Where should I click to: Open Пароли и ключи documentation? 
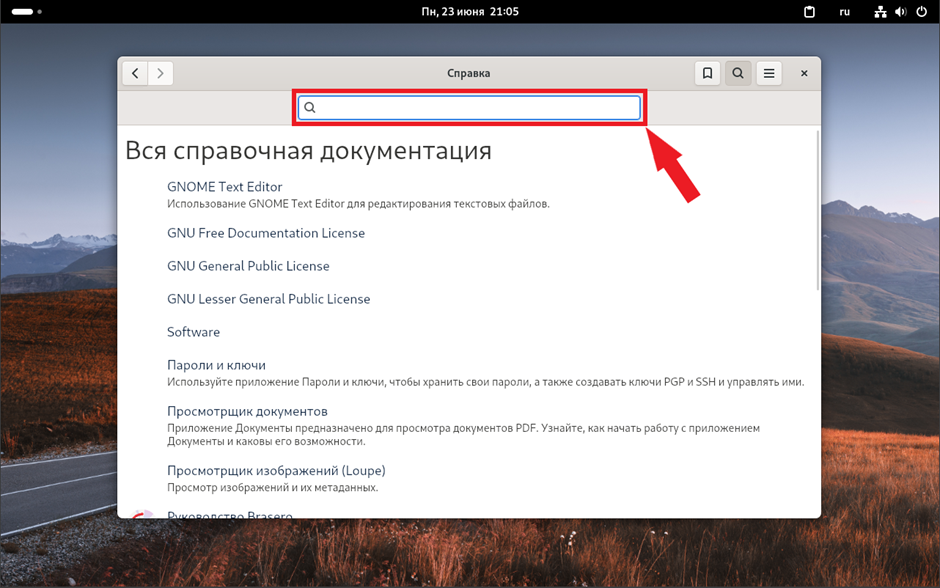(216, 365)
